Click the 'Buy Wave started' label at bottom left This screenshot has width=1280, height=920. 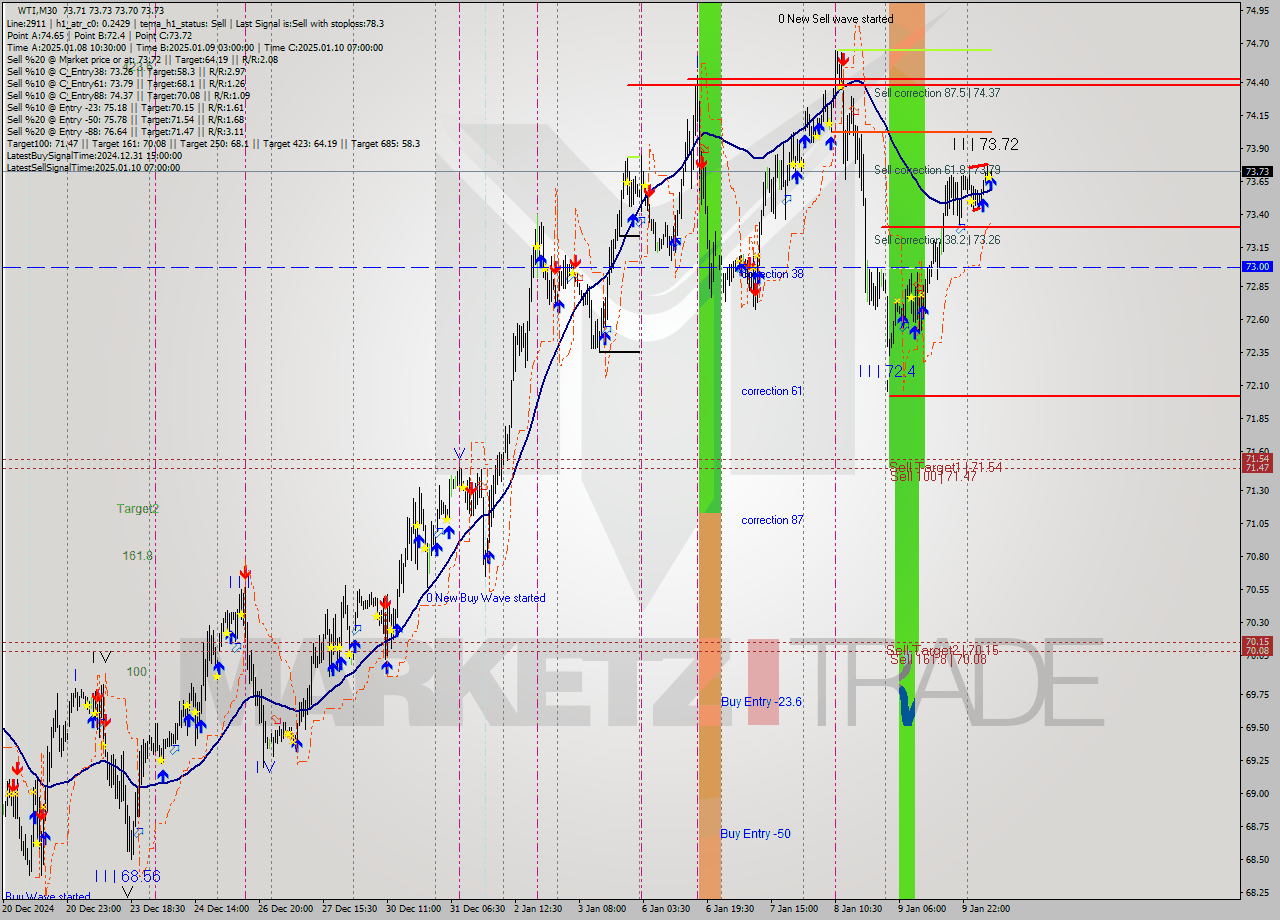tap(48, 897)
